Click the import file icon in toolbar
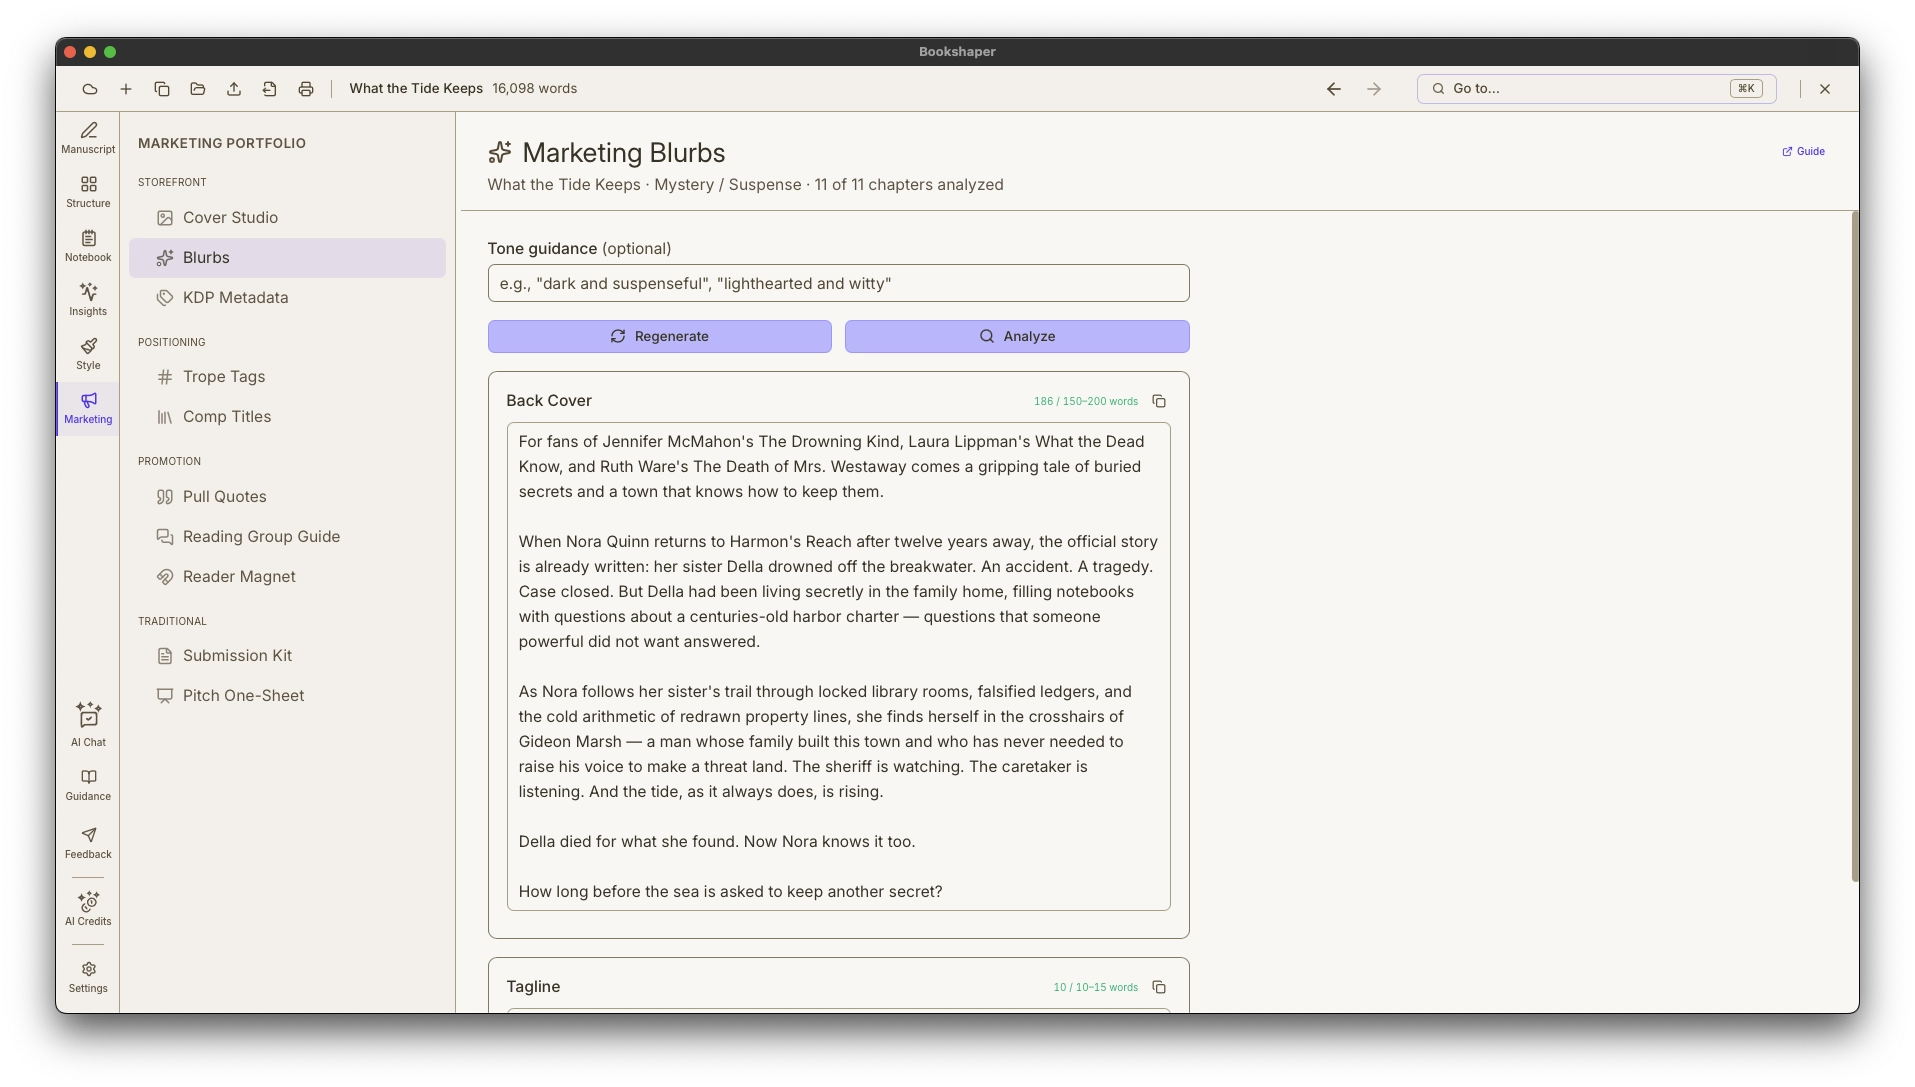Screen dimensions: 1915x1087 pos(270,89)
